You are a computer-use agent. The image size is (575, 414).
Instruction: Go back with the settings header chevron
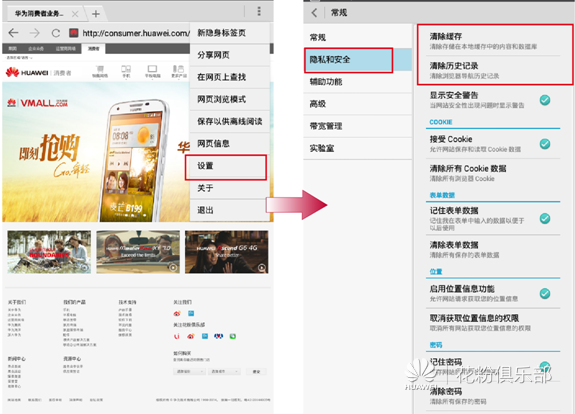point(314,13)
